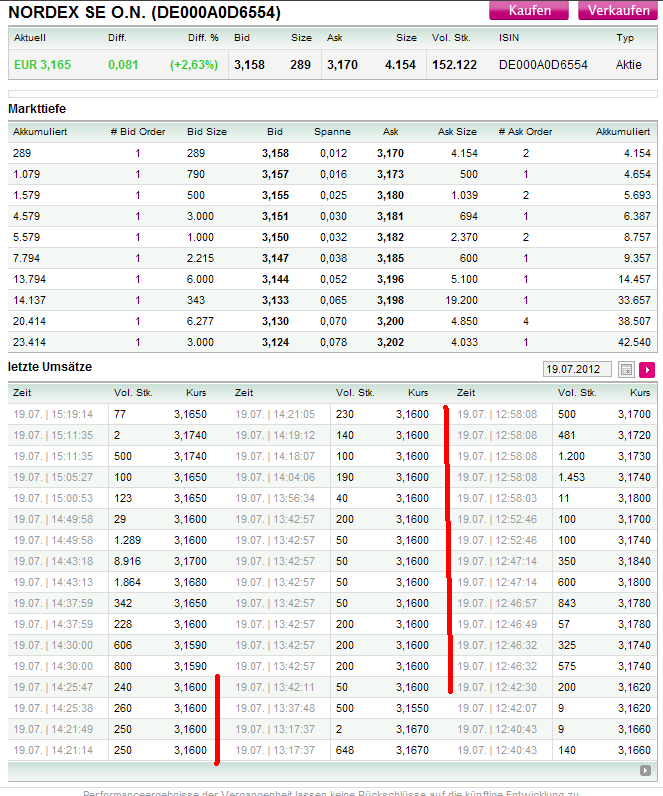Click the percent change (+2,63%)

point(194,65)
